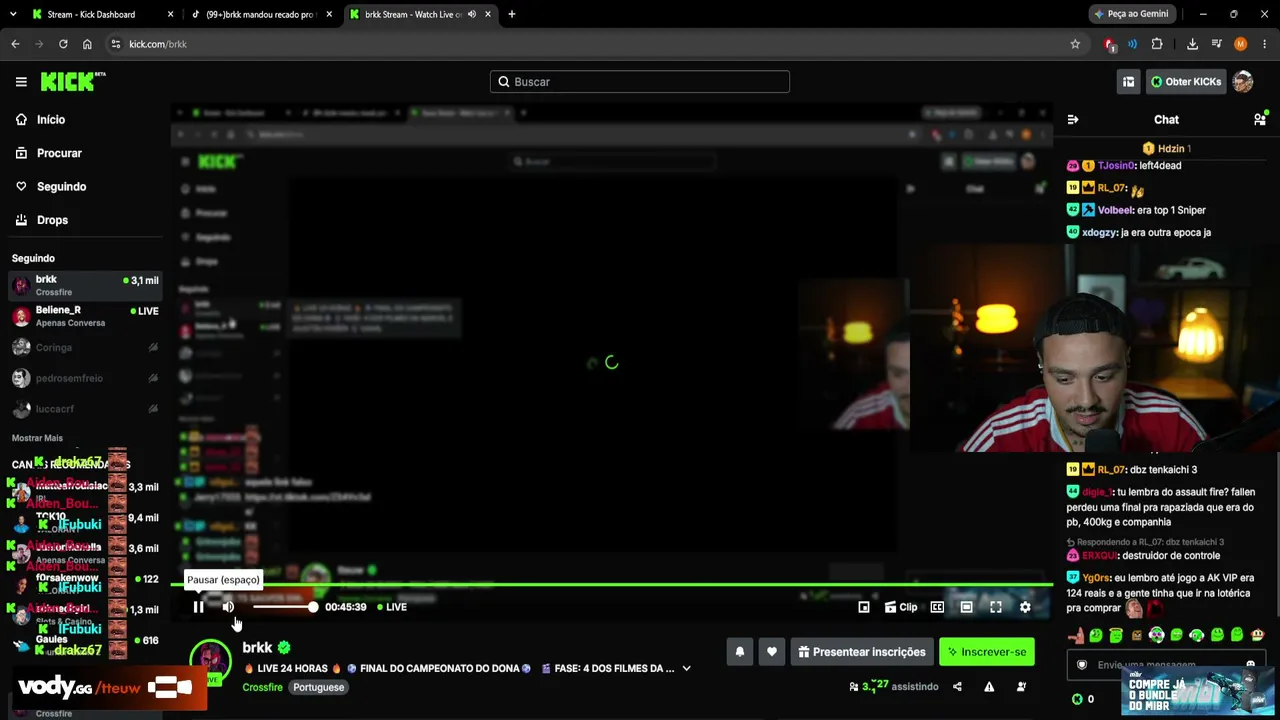The width and height of the screenshot is (1280, 720).
Task: Select the Portuguese language tag
Action: 318,687
